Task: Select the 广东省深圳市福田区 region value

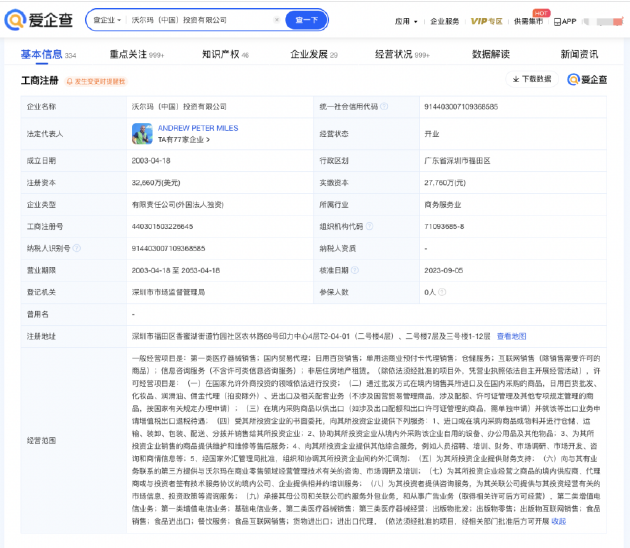Action: coord(457,161)
